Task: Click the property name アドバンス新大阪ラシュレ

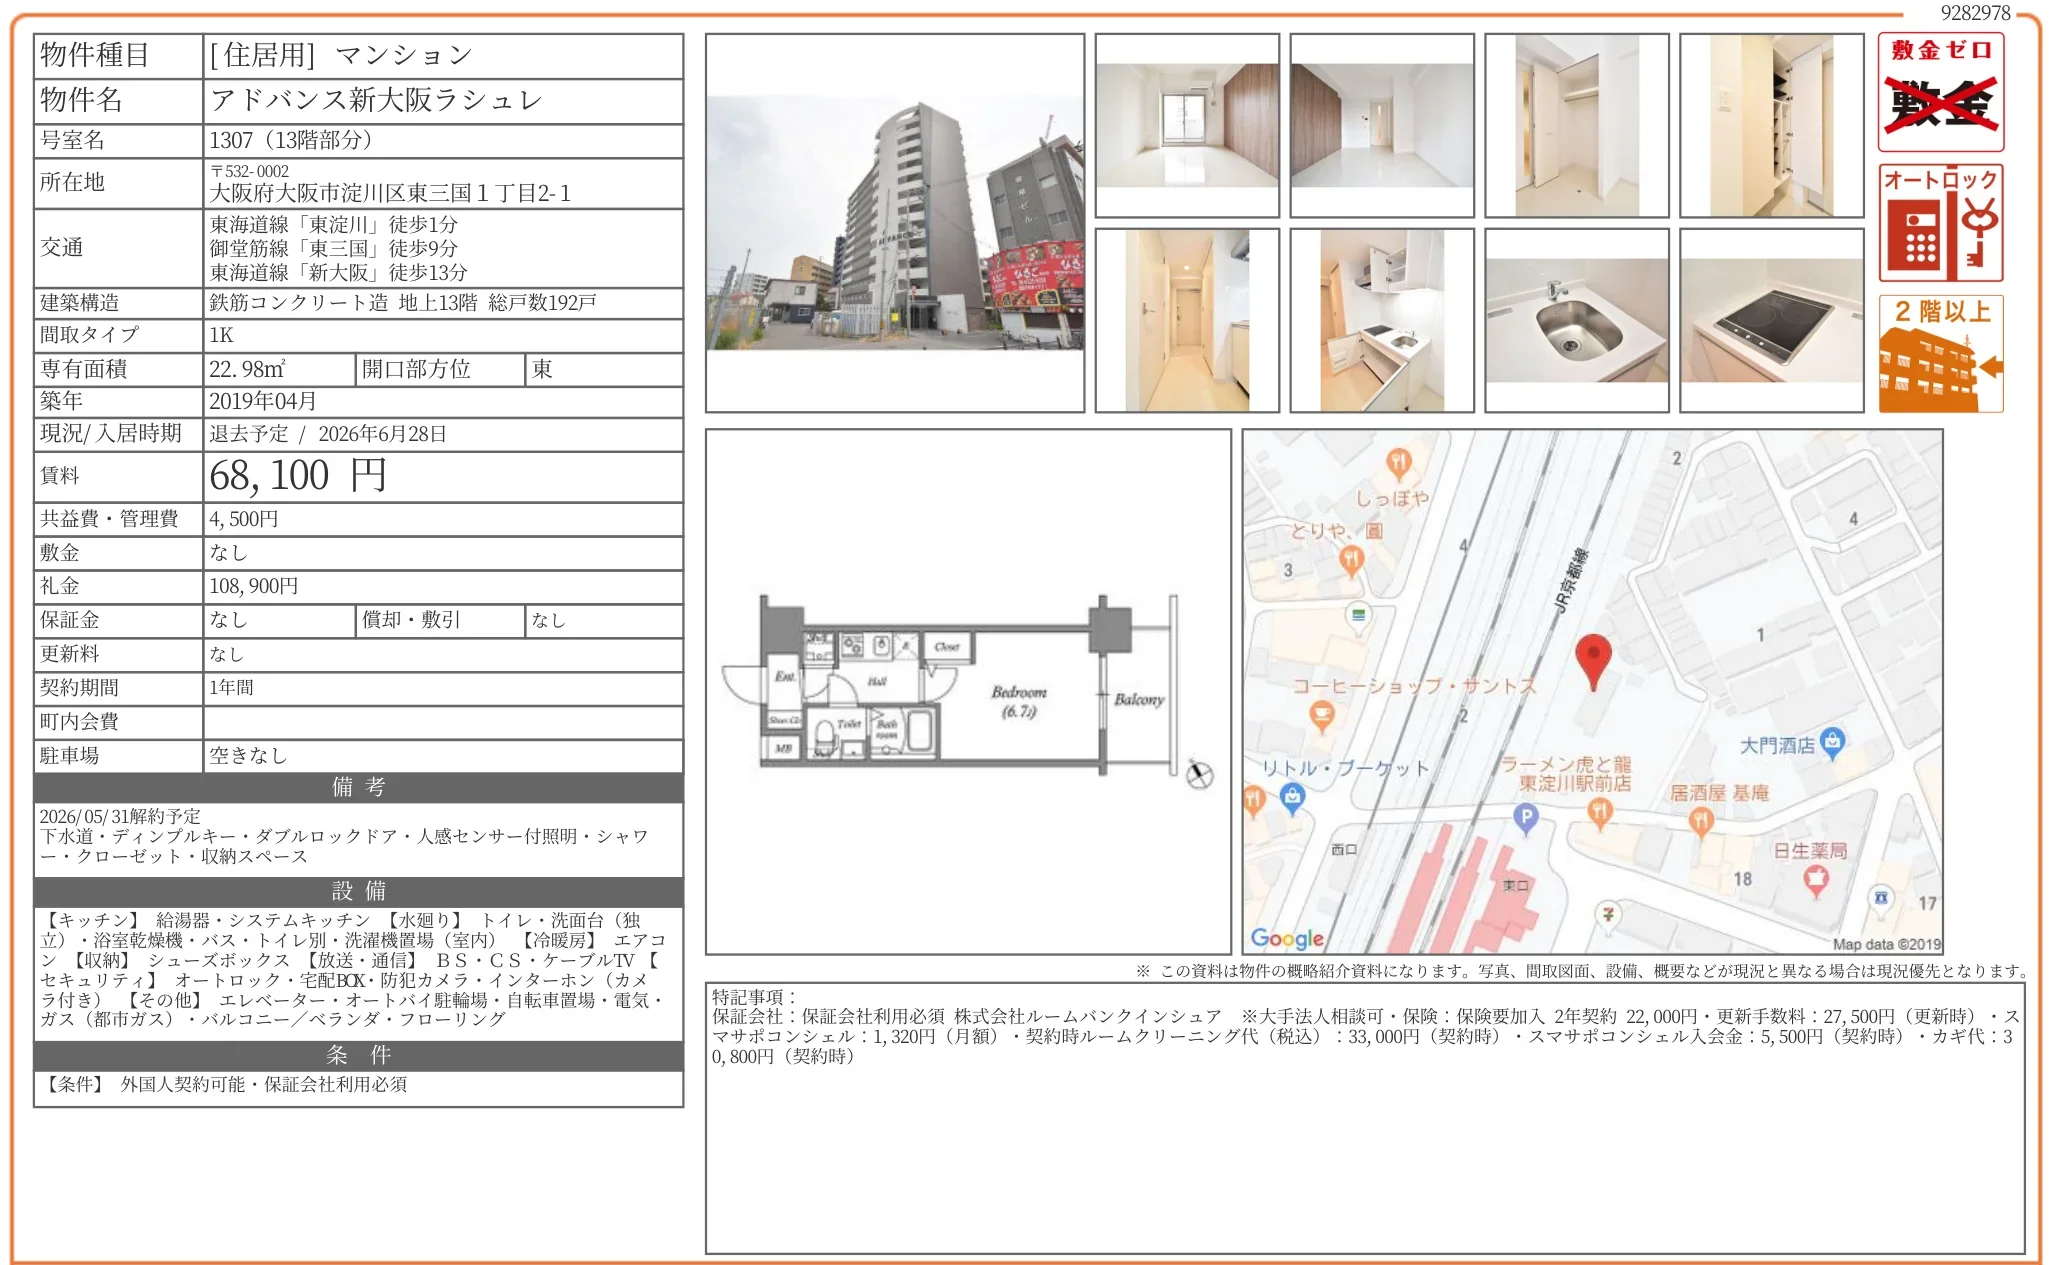Action: click(376, 100)
